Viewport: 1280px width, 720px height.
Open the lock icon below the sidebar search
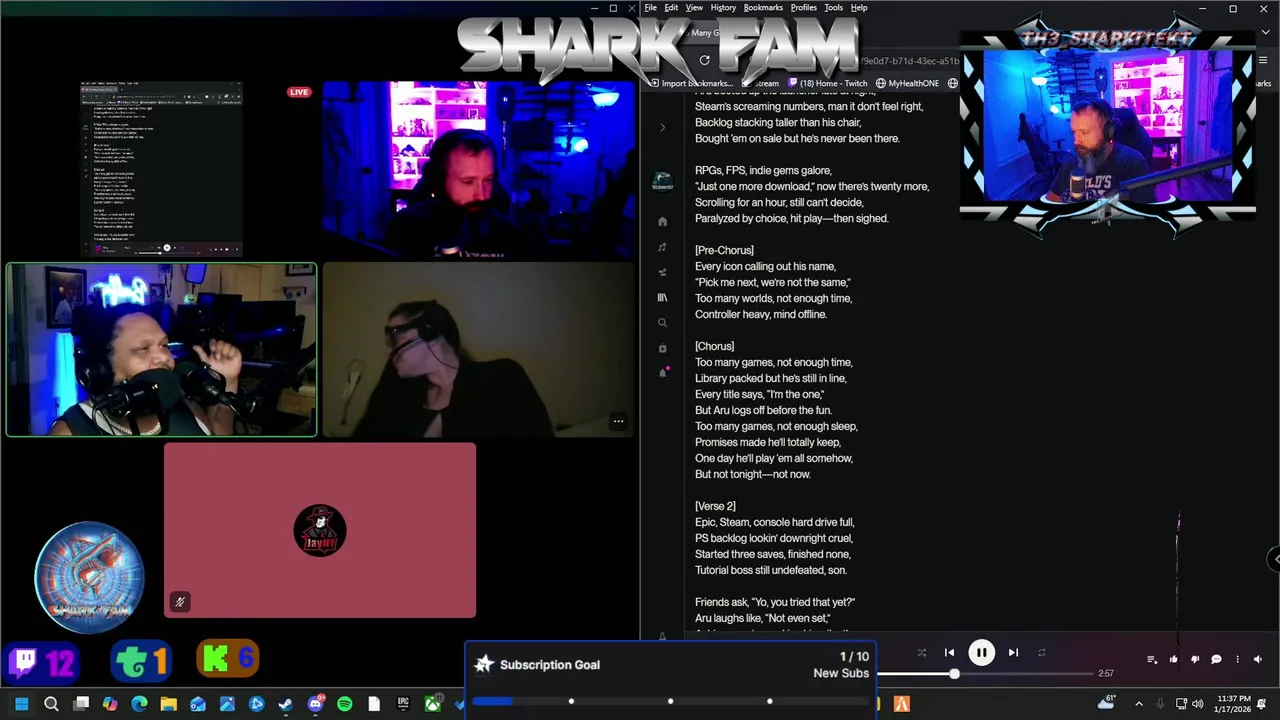click(662, 348)
